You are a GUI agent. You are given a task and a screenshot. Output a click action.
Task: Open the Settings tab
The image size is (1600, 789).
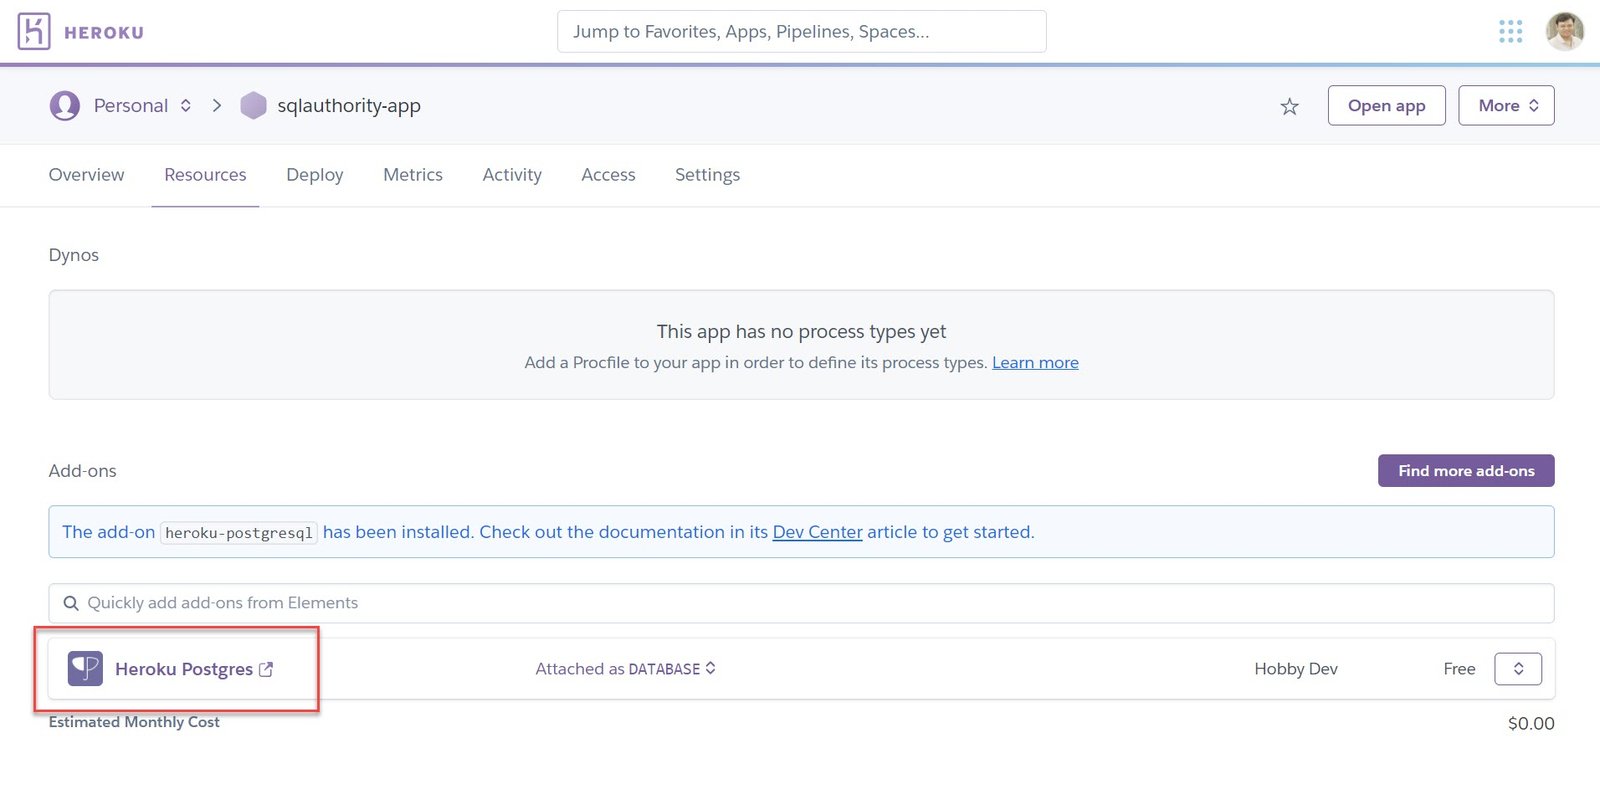(708, 175)
